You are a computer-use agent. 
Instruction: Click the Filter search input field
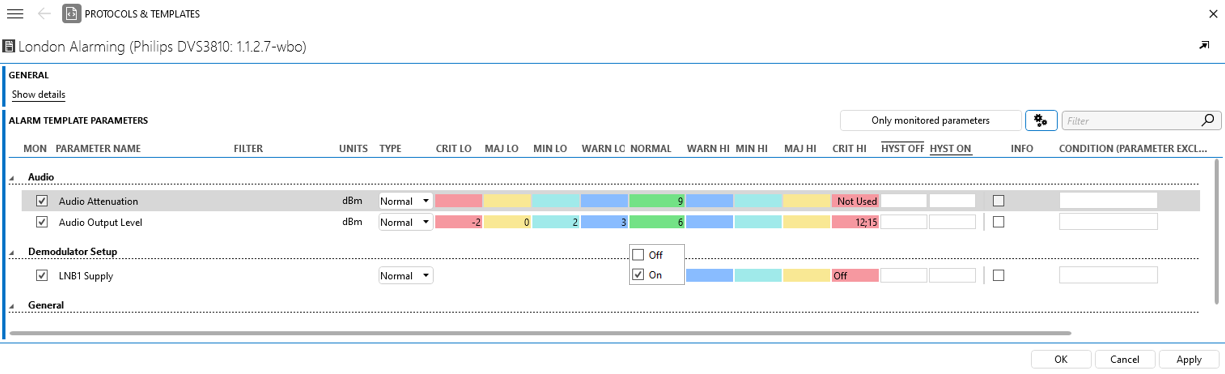(1130, 121)
